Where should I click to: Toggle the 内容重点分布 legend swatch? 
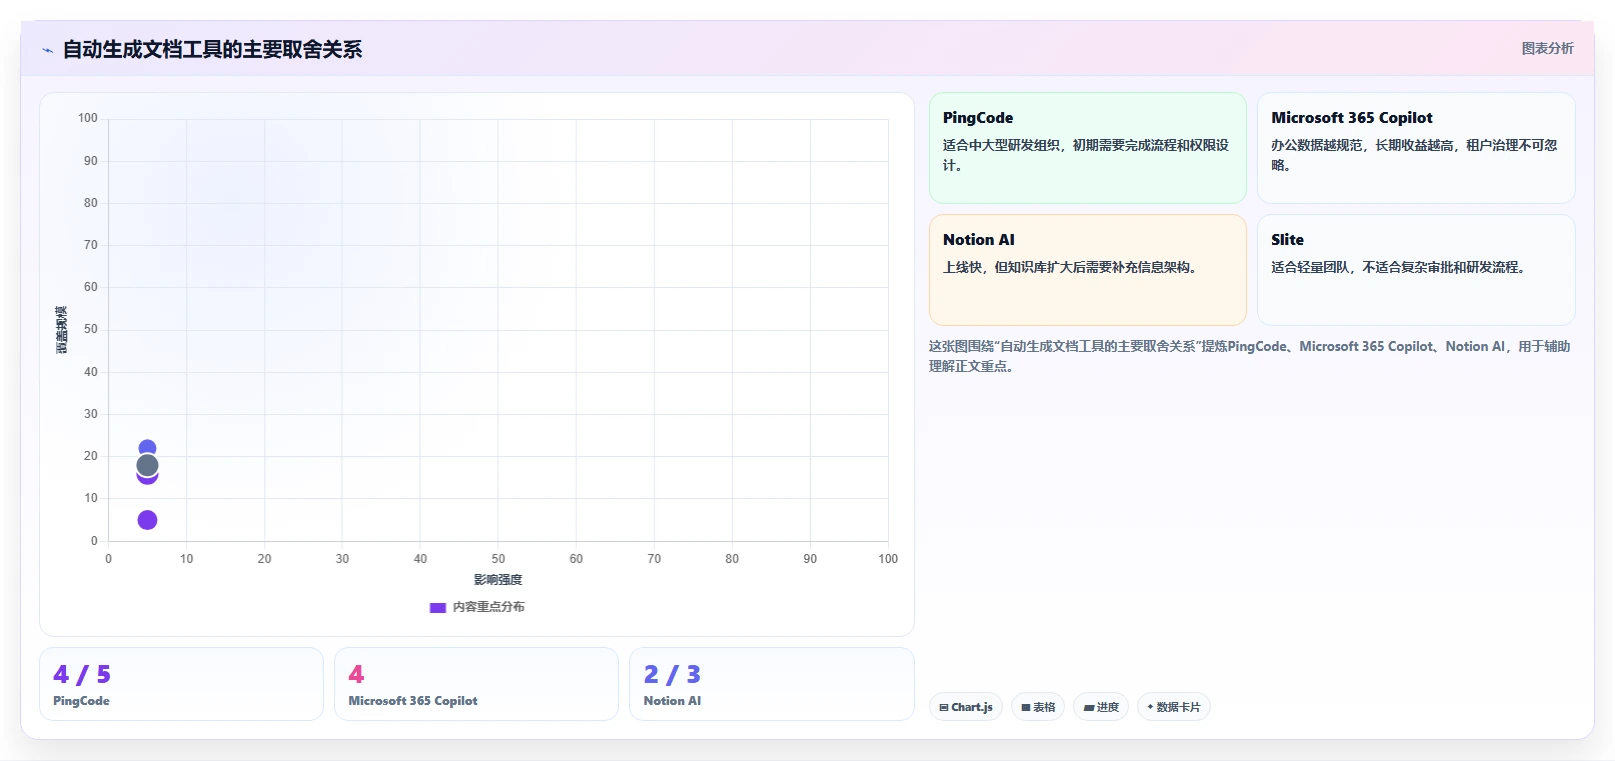pos(437,607)
